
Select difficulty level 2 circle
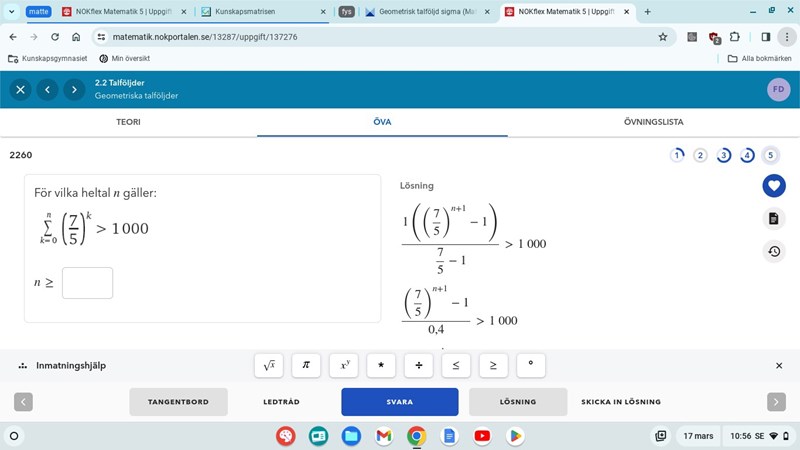[700, 155]
